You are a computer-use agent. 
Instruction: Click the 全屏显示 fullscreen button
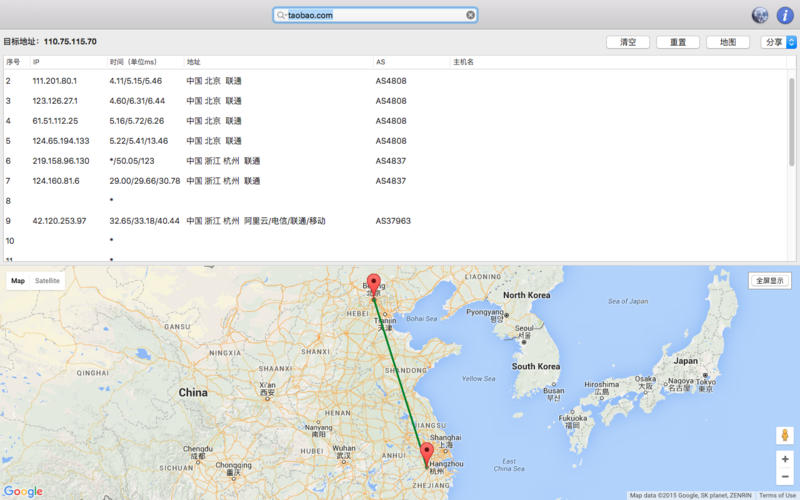point(769,281)
